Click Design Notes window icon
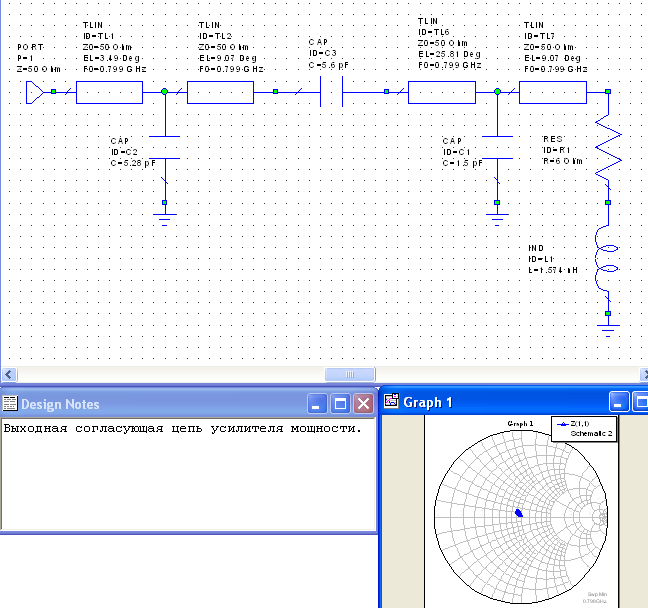The image size is (648, 608). [10, 403]
